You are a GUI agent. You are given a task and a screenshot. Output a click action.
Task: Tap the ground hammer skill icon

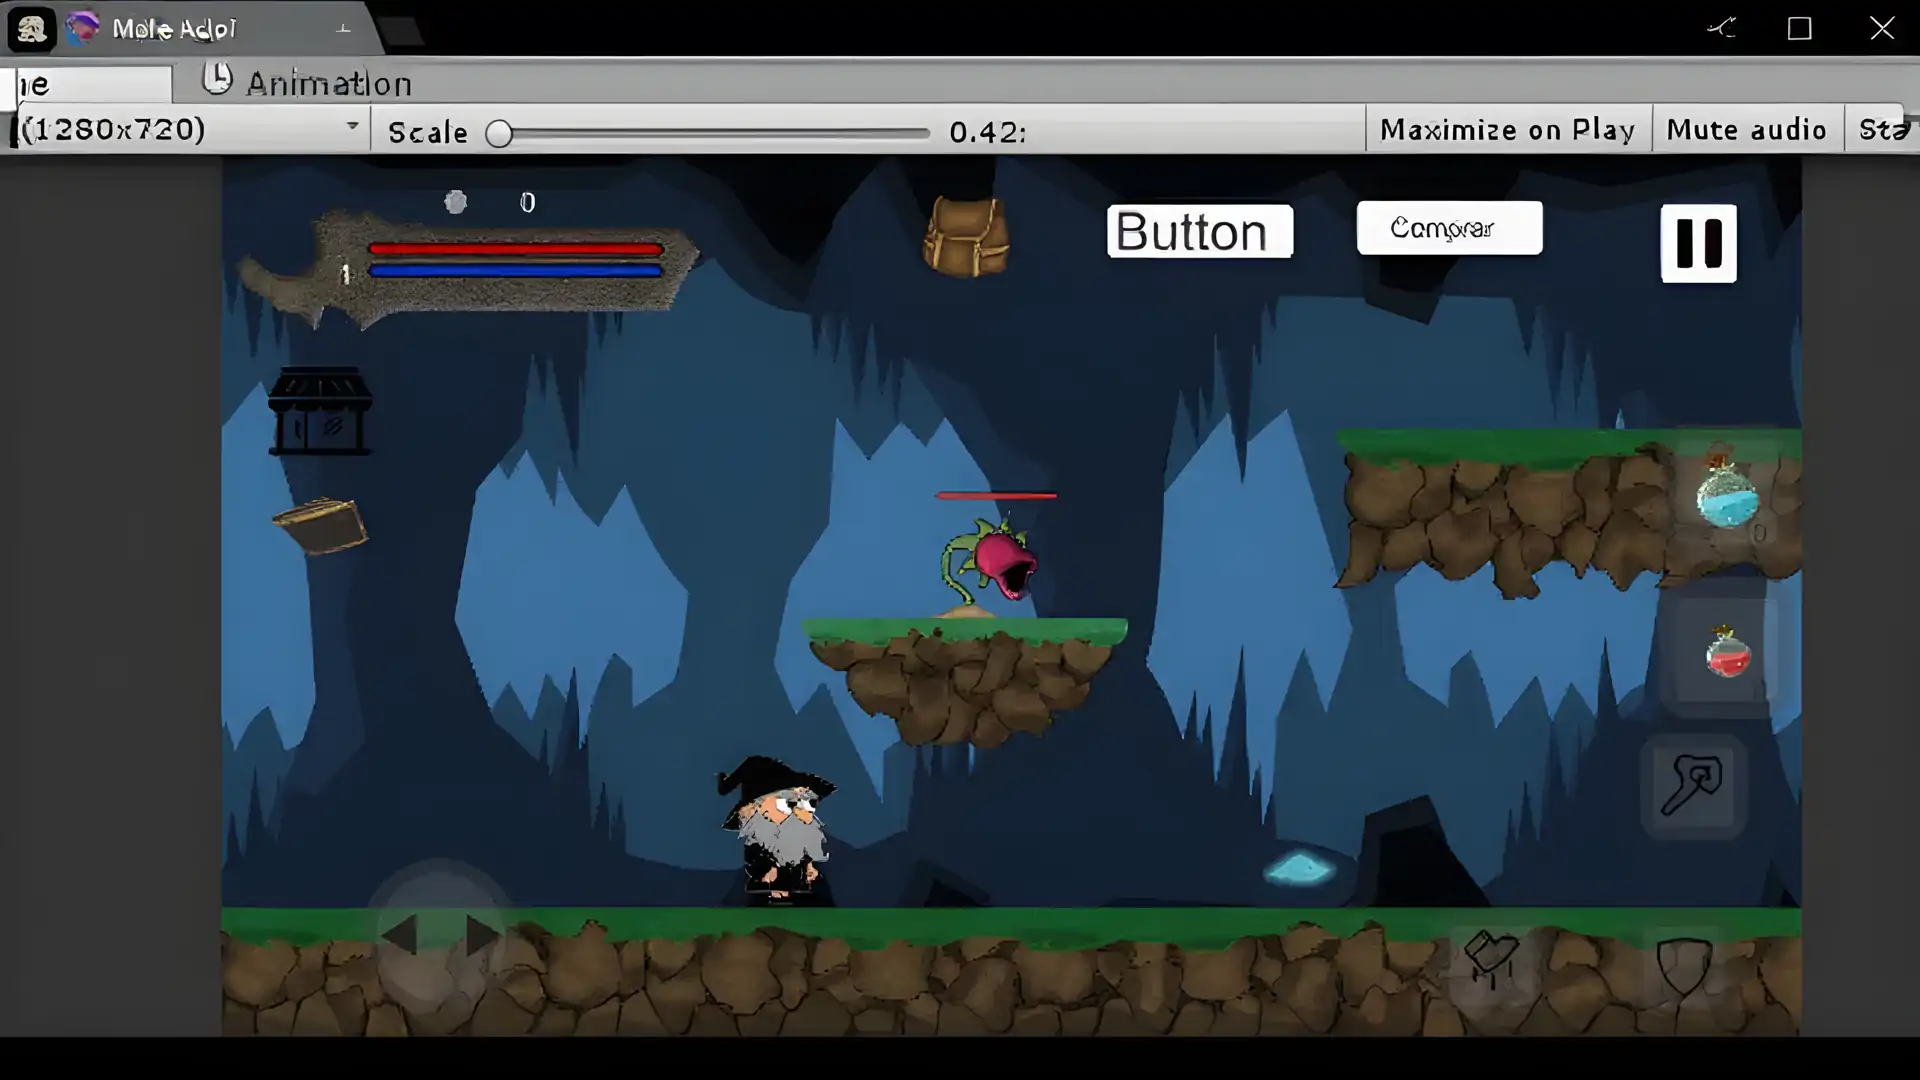1491,958
